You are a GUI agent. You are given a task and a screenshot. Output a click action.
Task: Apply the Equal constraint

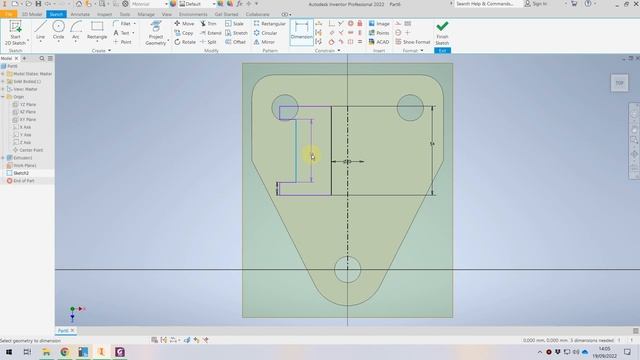pos(360,42)
